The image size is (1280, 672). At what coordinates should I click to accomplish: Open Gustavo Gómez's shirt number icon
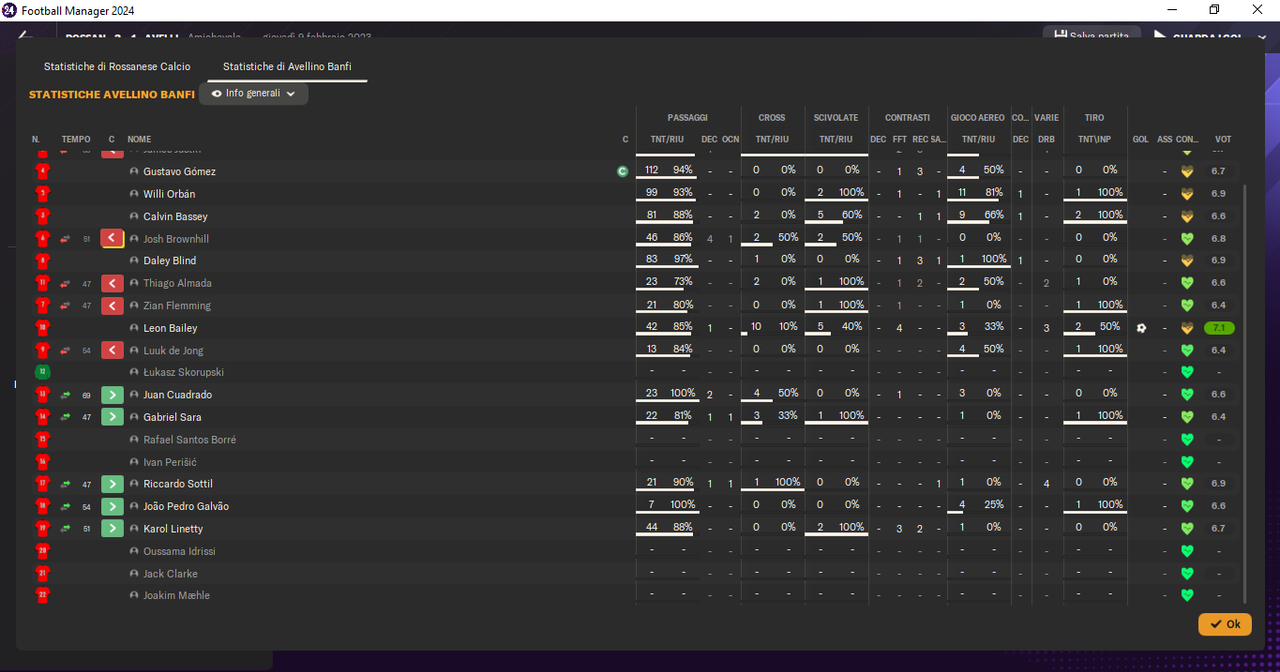pos(42,171)
